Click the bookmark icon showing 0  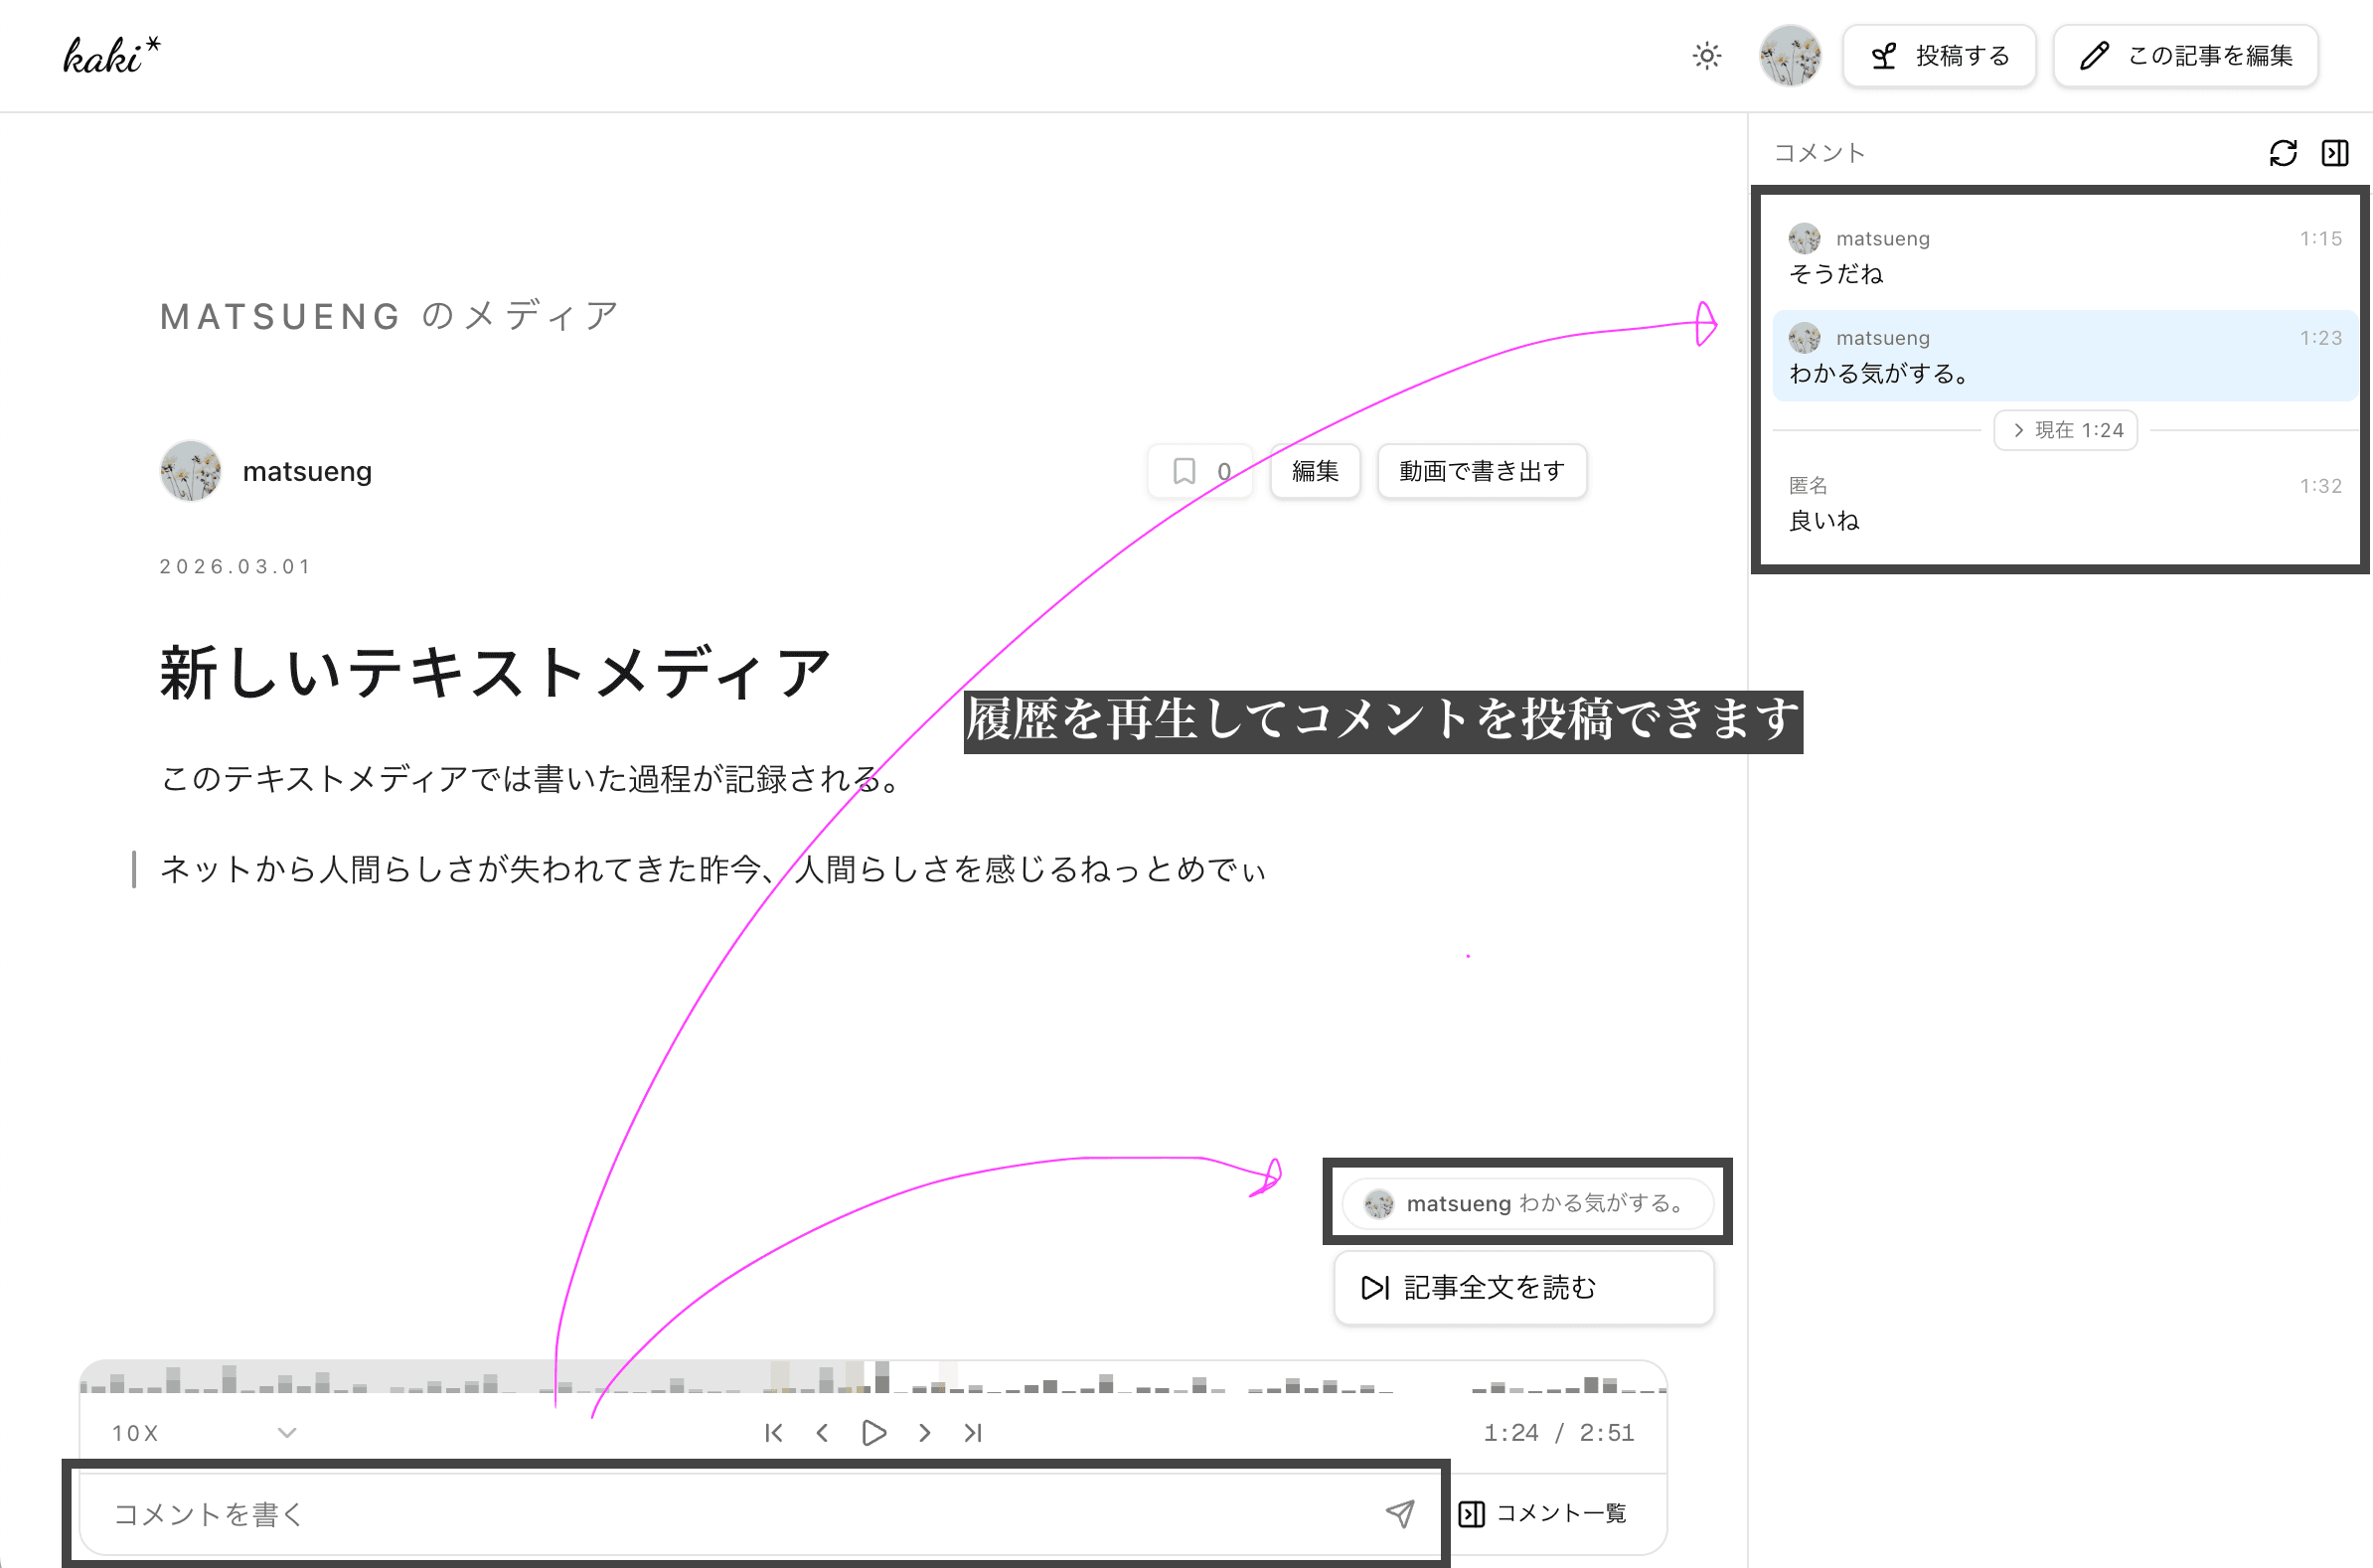point(1199,470)
